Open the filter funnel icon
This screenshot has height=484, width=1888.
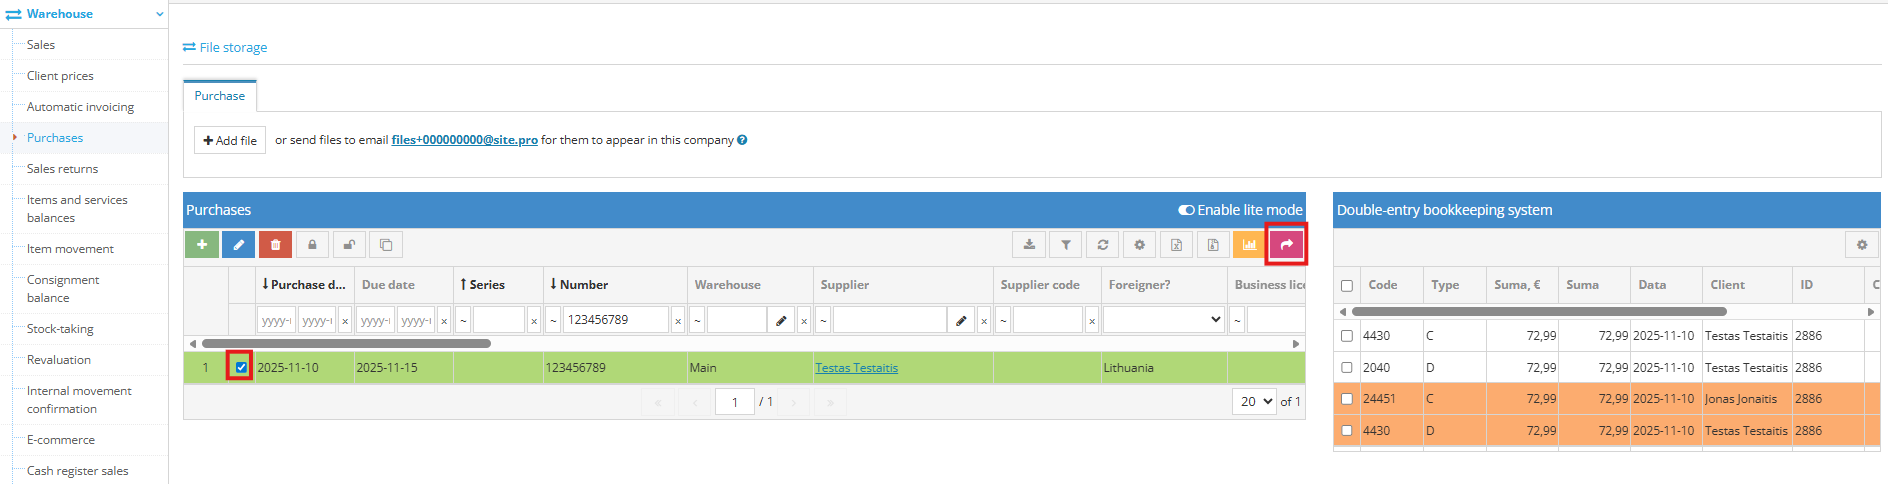(x=1066, y=245)
